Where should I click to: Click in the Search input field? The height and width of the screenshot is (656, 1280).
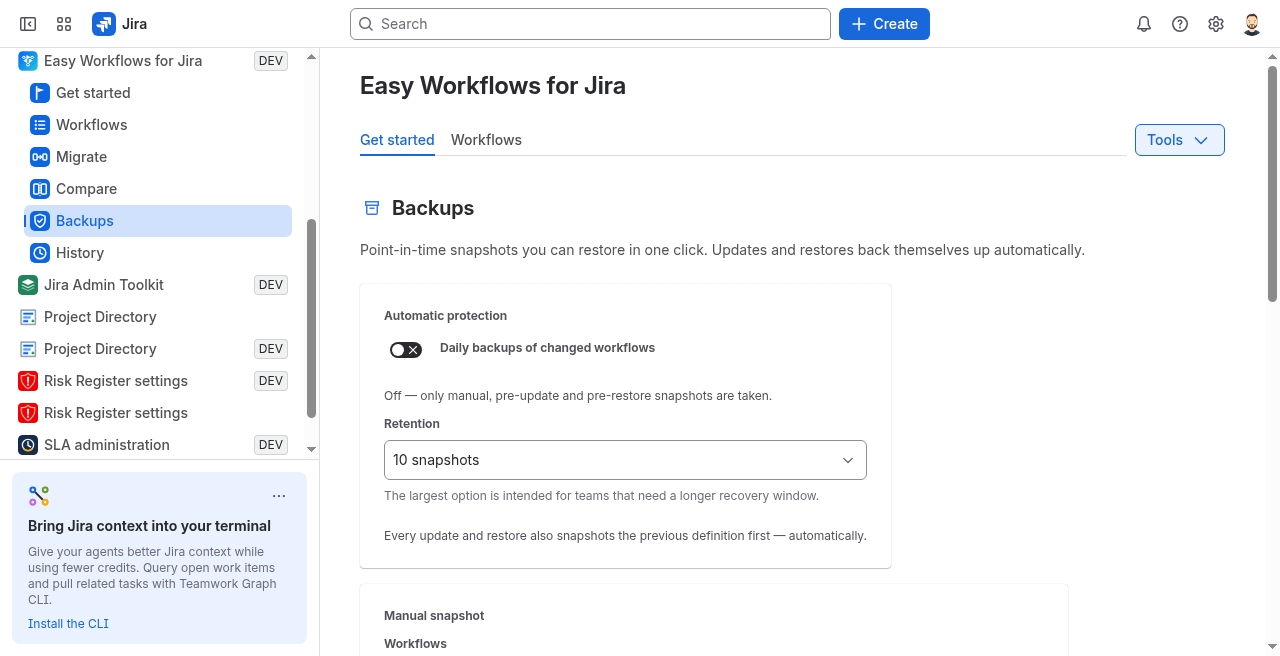pyautogui.click(x=590, y=24)
